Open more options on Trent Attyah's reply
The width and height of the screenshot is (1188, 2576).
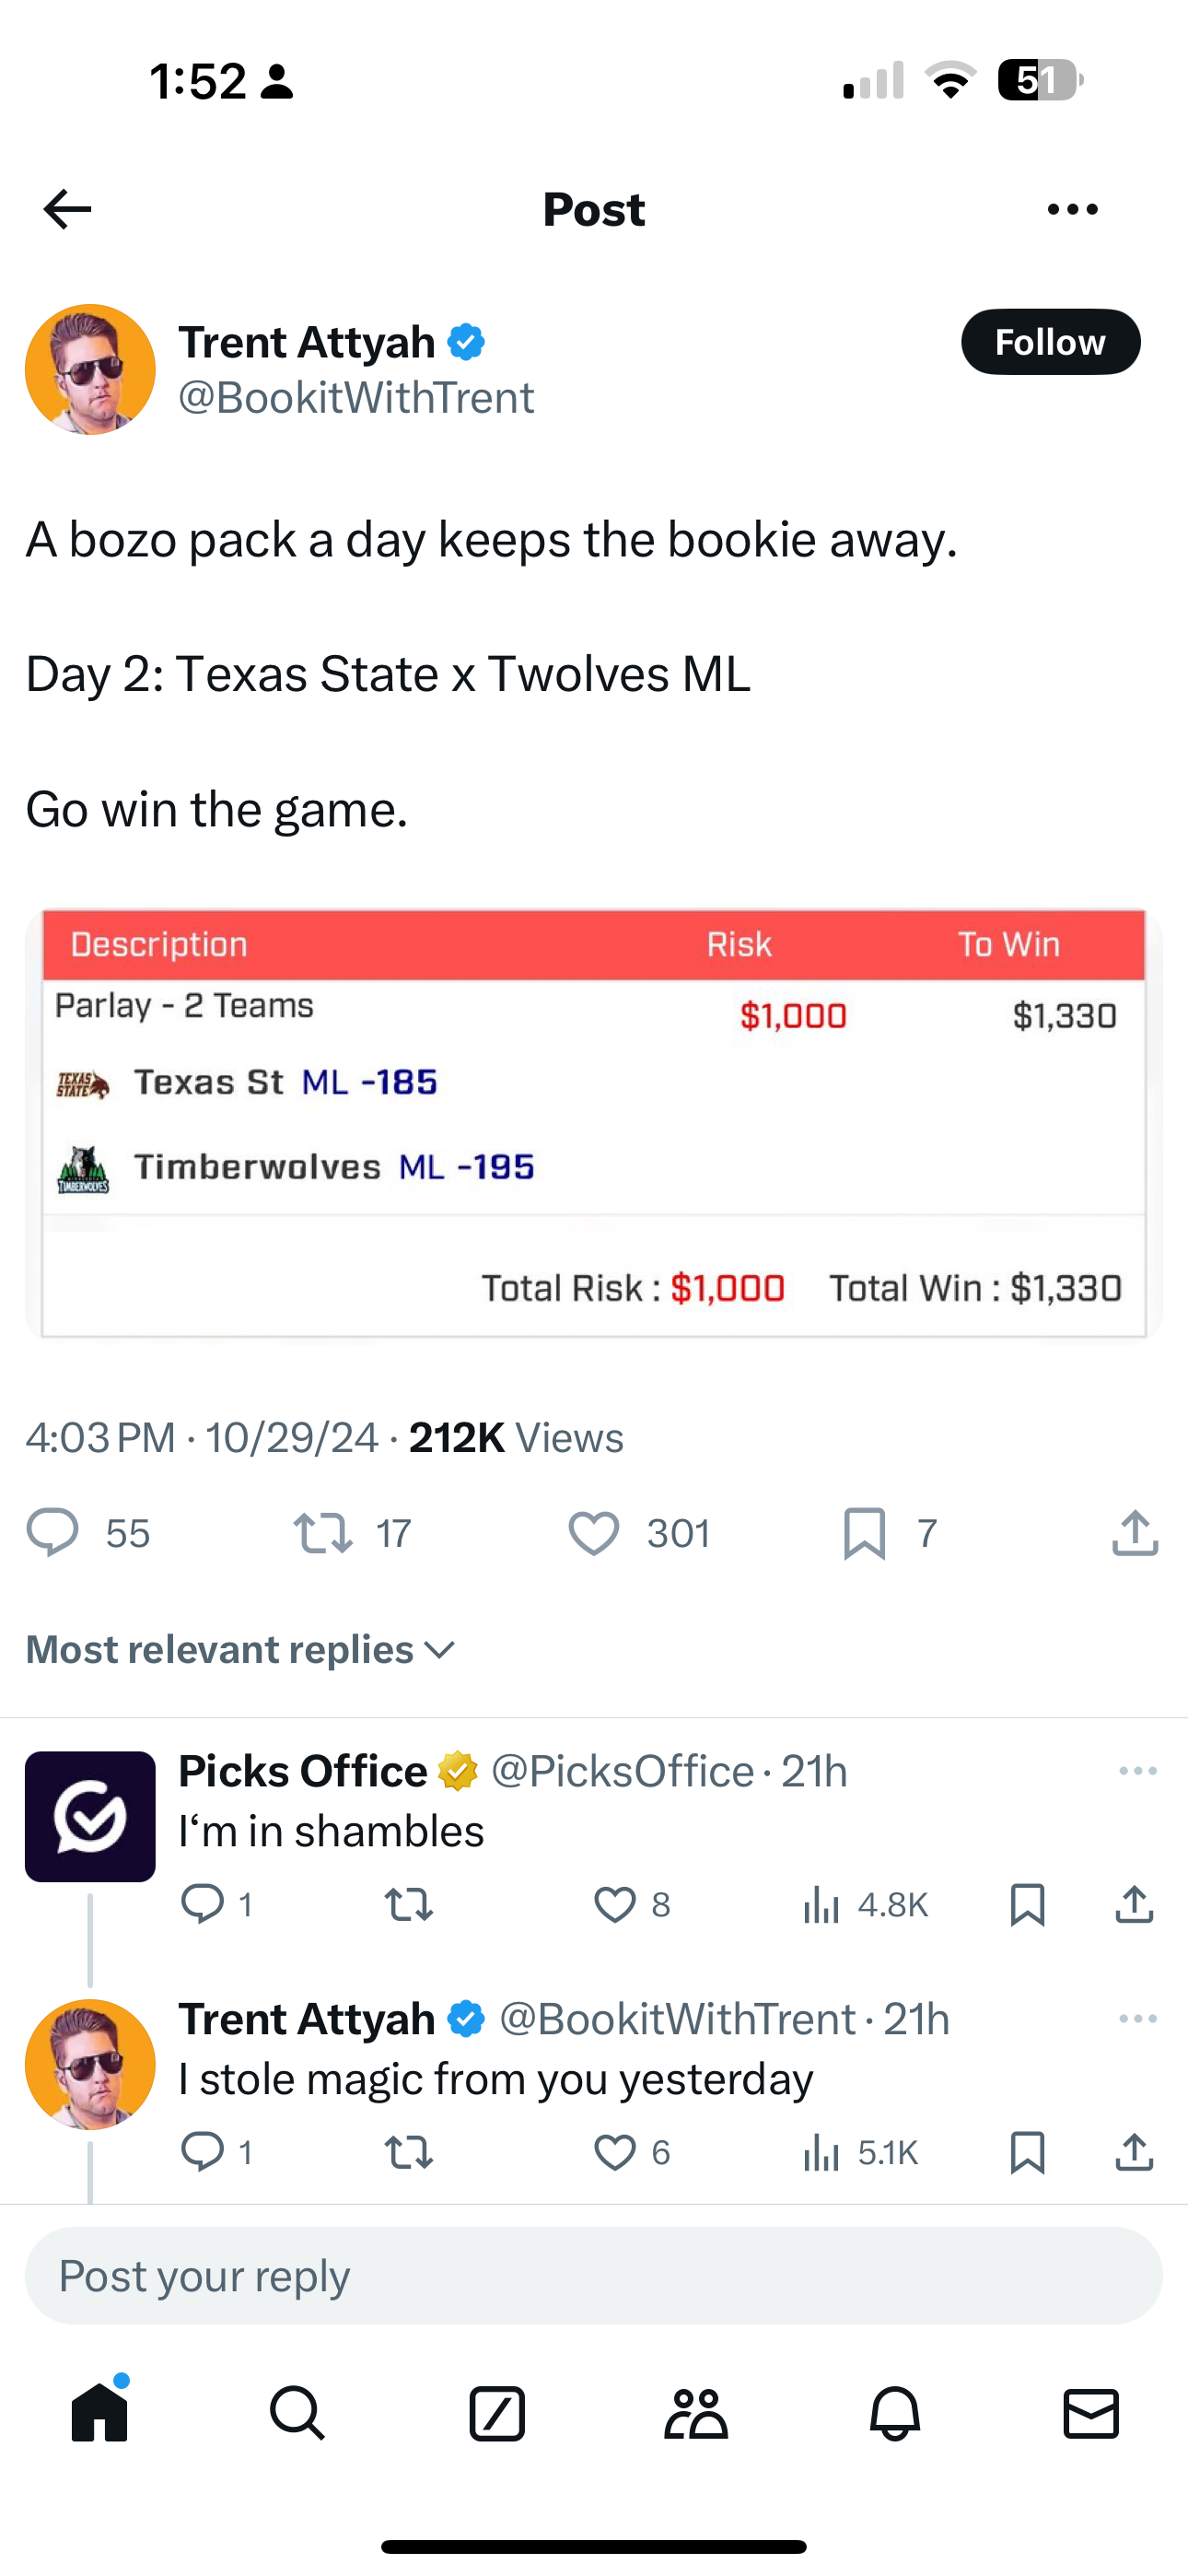click(x=1138, y=2019)
